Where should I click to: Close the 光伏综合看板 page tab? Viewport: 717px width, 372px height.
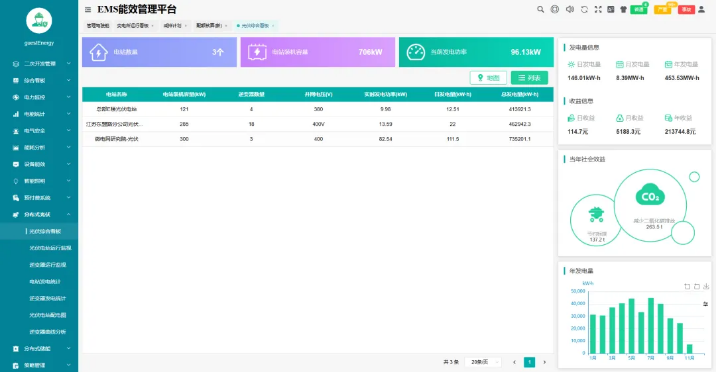click(273, 26)
